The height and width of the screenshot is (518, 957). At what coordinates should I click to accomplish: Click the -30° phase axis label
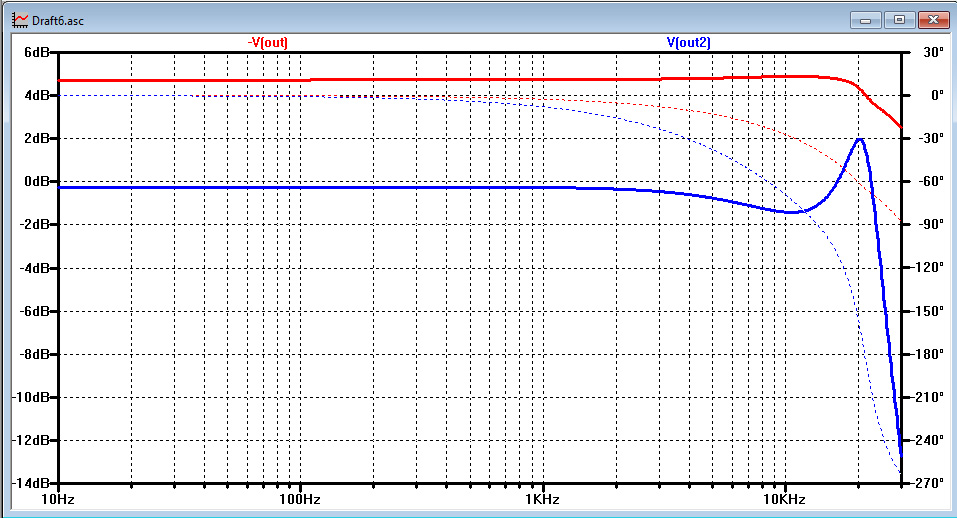931,138
